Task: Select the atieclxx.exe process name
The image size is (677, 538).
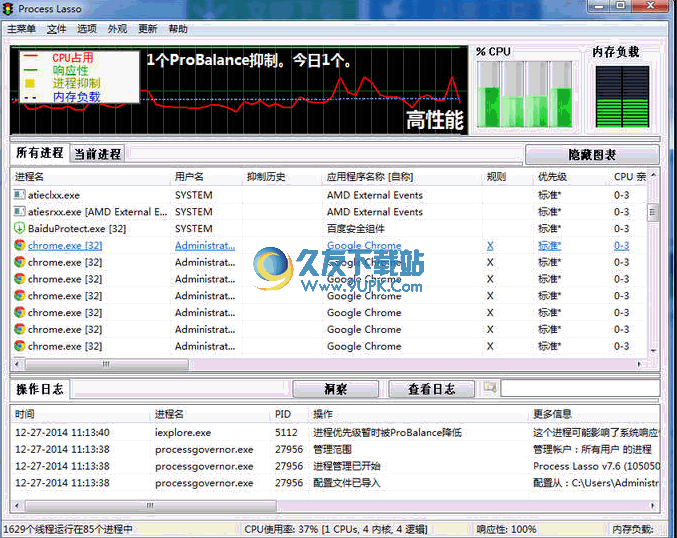Action: 54,195
